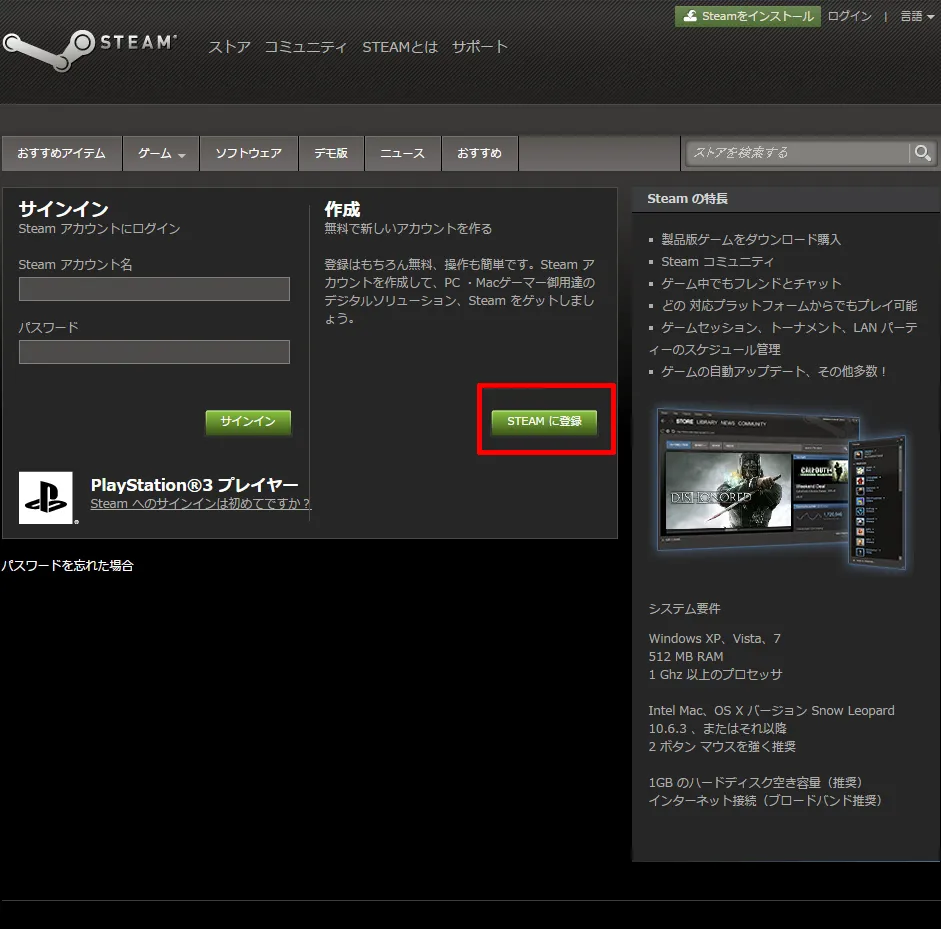This screenshot has height=929, width=941.
Task: Click the ゲームの自動アップデート、その他多数 text
Action: tap(774, 371)
